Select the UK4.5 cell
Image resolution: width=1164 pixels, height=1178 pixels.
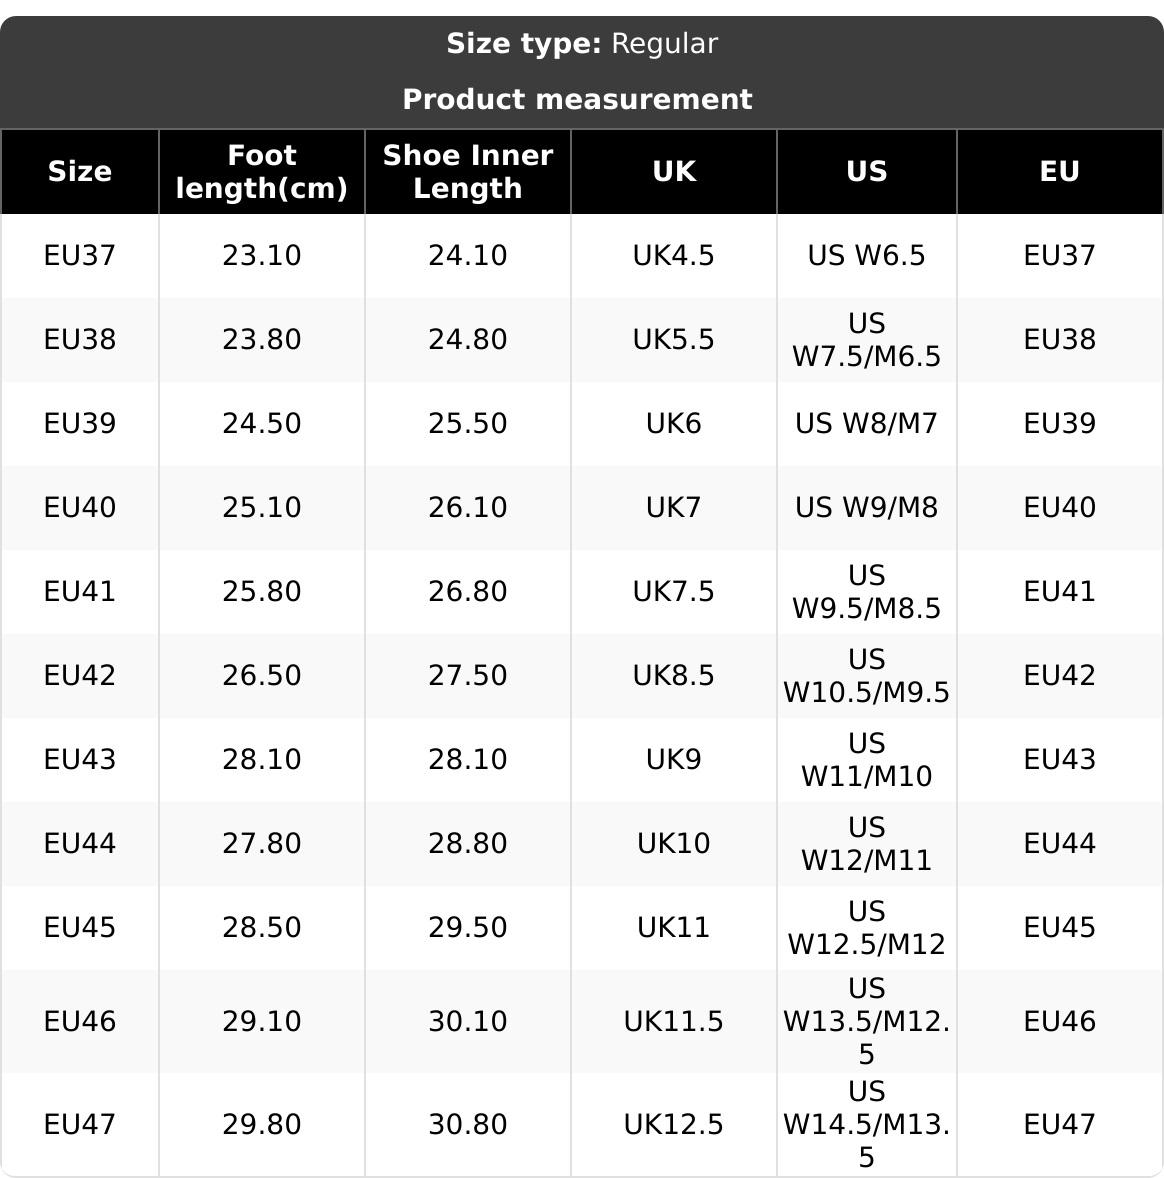pos(674,256)
